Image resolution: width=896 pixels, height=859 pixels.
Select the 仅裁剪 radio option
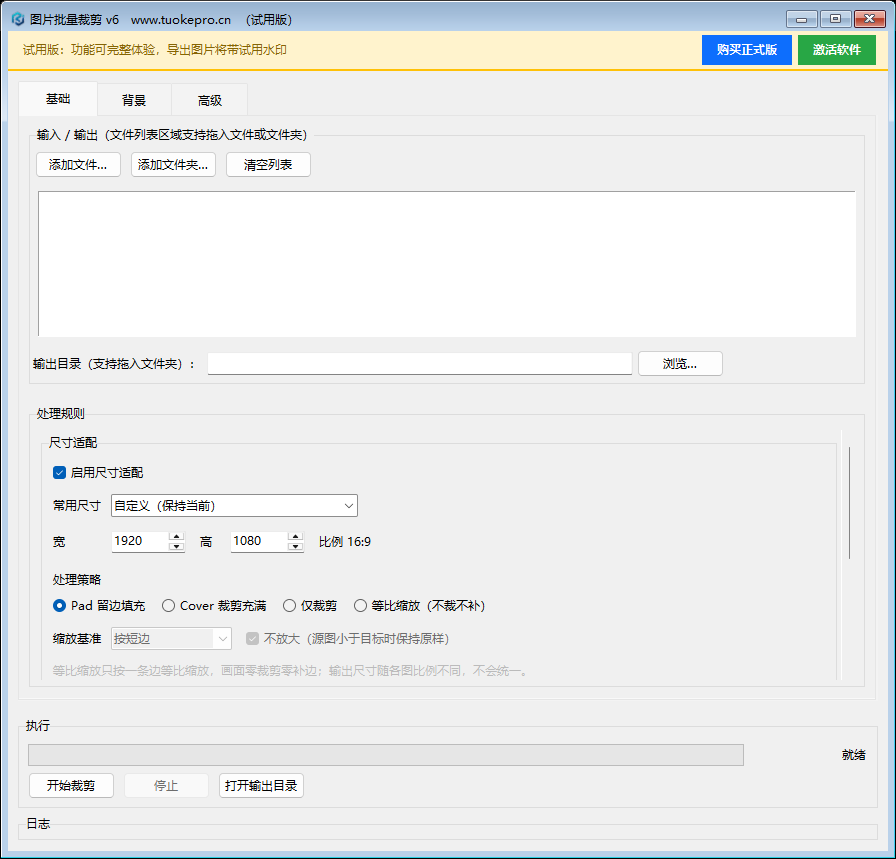310,606
